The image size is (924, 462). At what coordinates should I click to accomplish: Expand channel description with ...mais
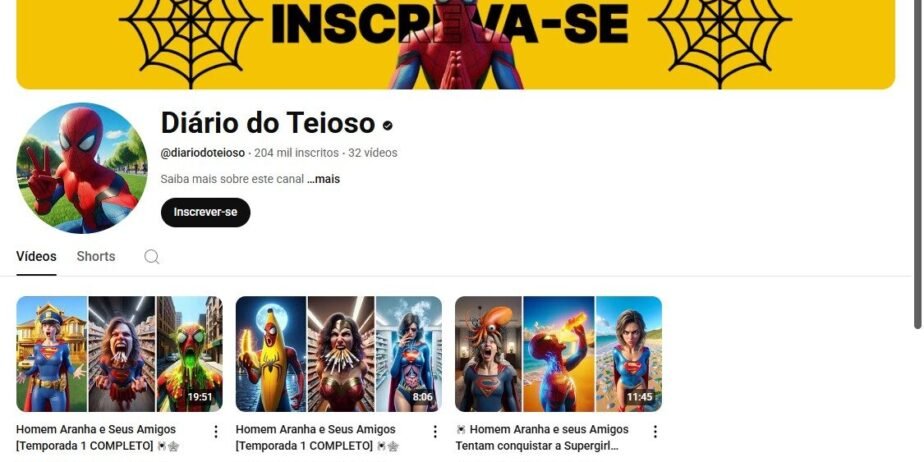[323, 179]
